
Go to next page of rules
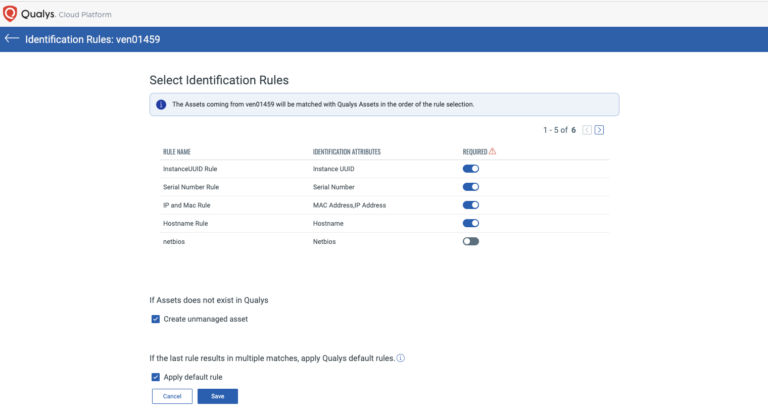pyautogui.click(x=599, y=130)
